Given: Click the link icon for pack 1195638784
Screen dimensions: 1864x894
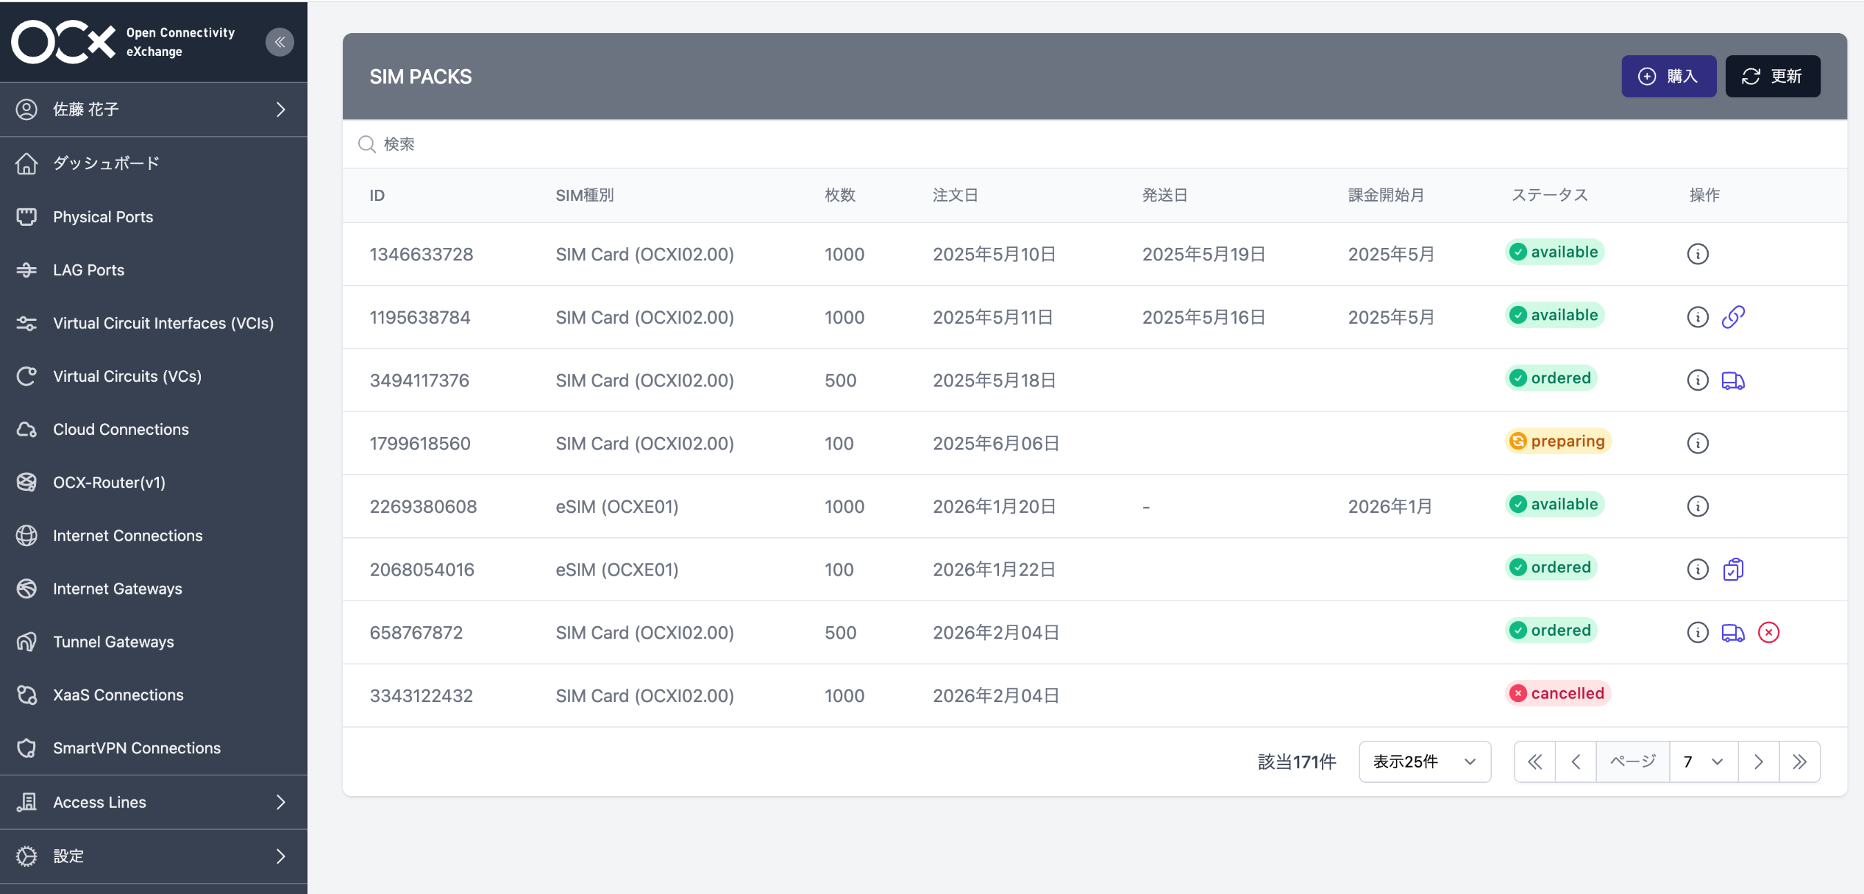Looking at the screenshot, I should [x=1733, y=317].
